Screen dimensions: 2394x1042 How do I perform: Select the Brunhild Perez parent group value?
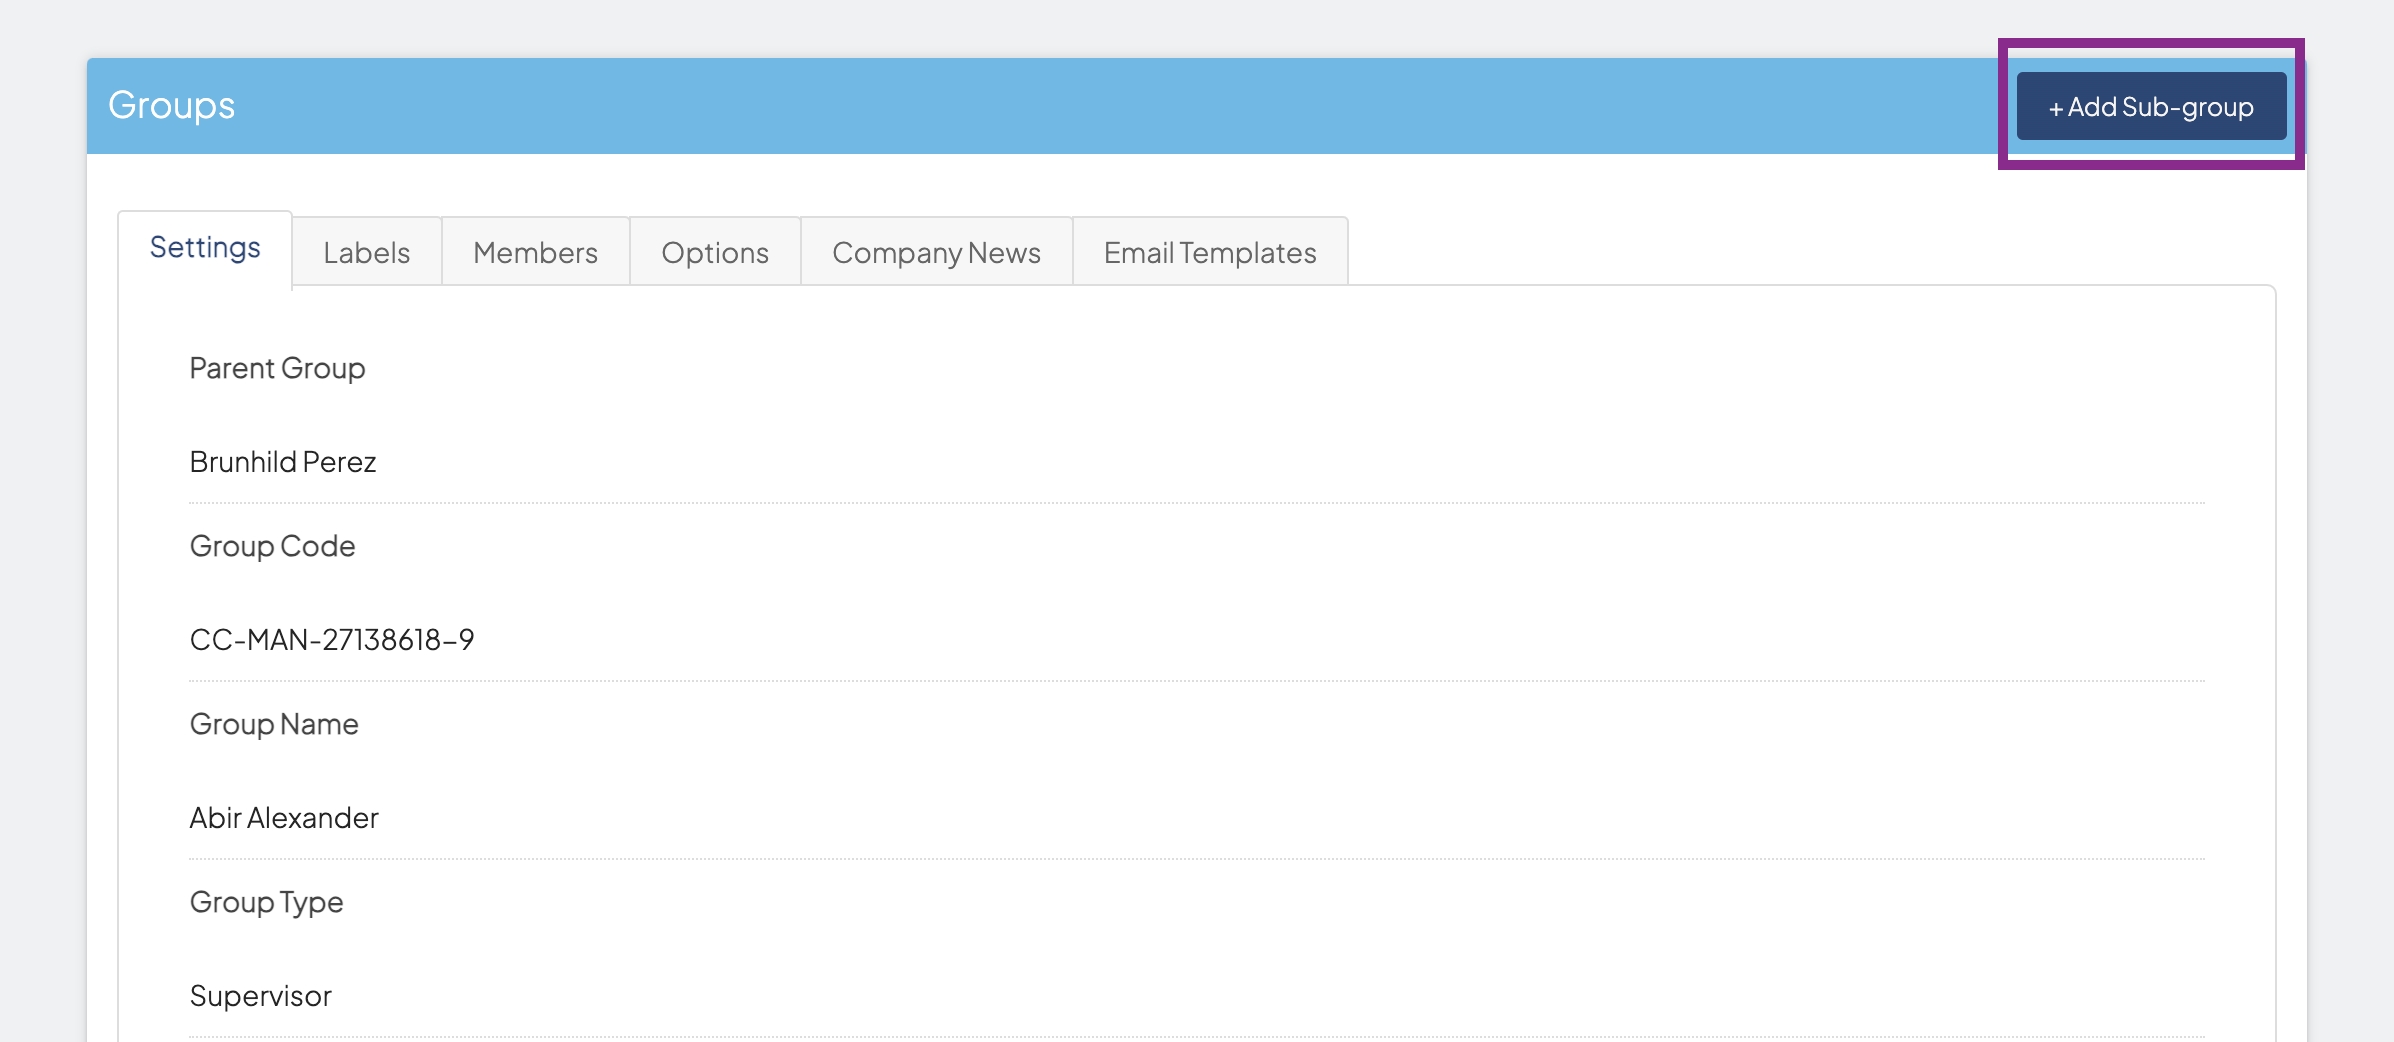[x=283, y=462]
